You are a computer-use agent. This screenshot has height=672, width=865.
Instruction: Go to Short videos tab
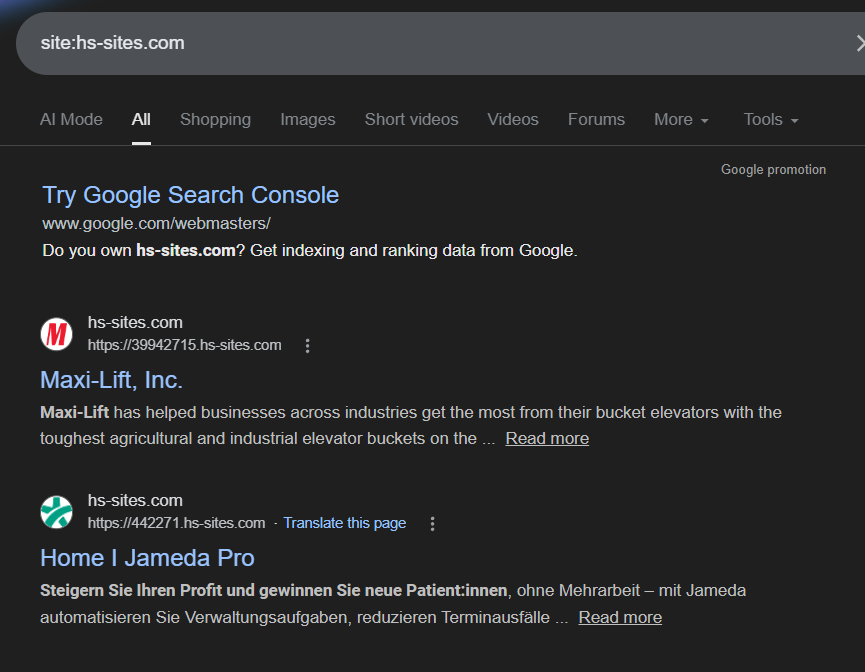coord(411,120)
